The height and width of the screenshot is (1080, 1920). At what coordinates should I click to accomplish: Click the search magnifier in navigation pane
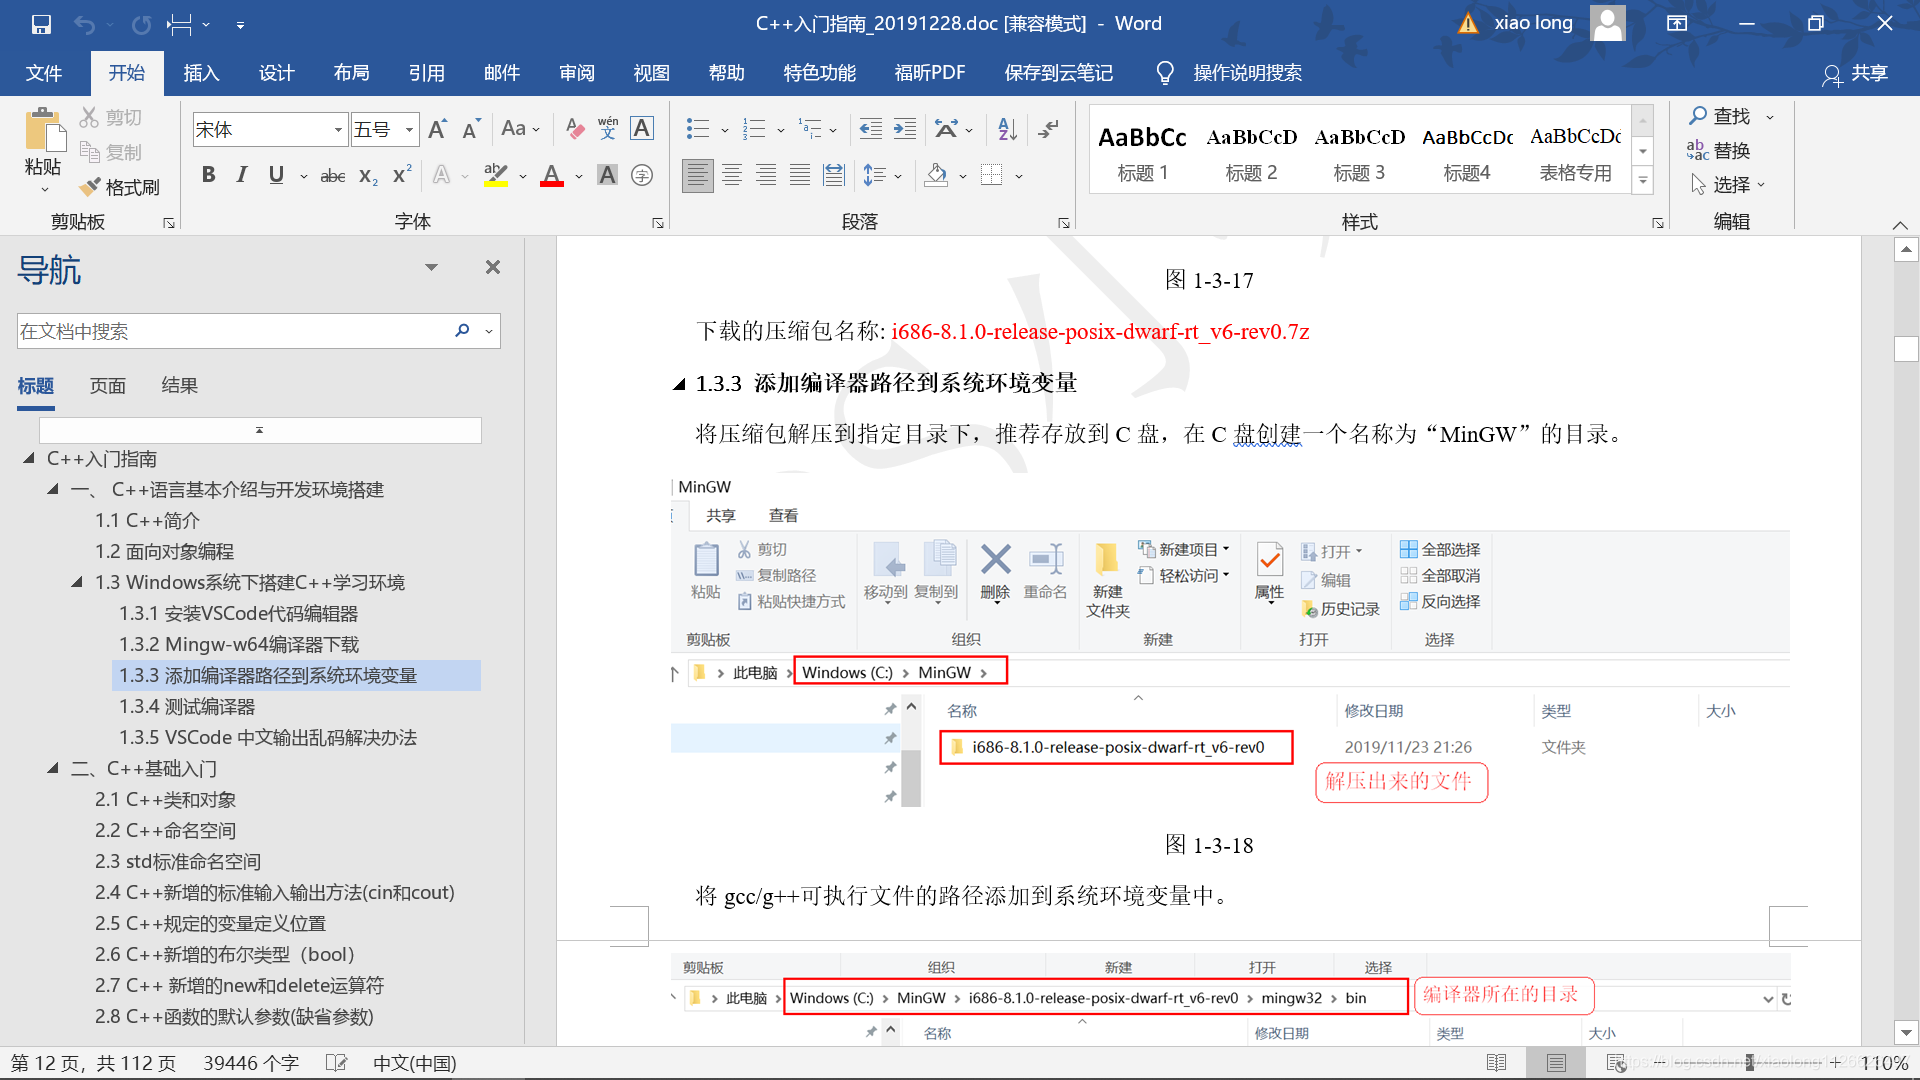point(462,331)
